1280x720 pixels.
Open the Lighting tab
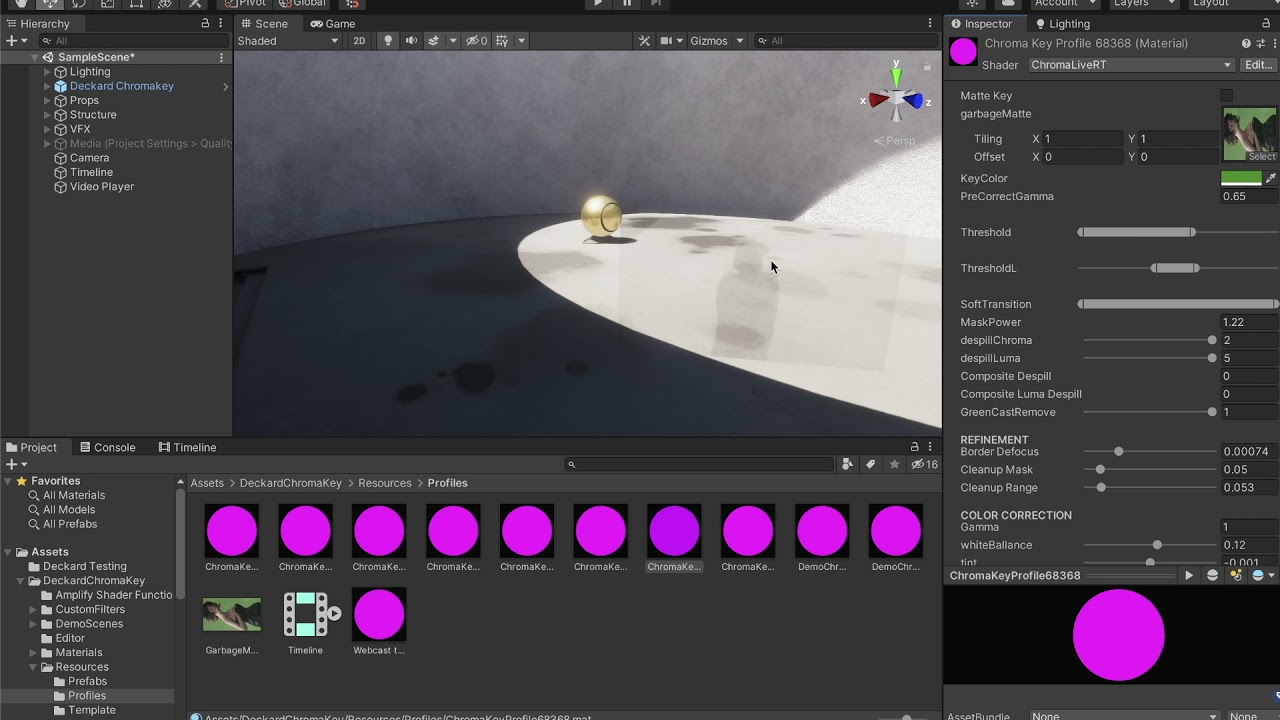pos(1062,24)
